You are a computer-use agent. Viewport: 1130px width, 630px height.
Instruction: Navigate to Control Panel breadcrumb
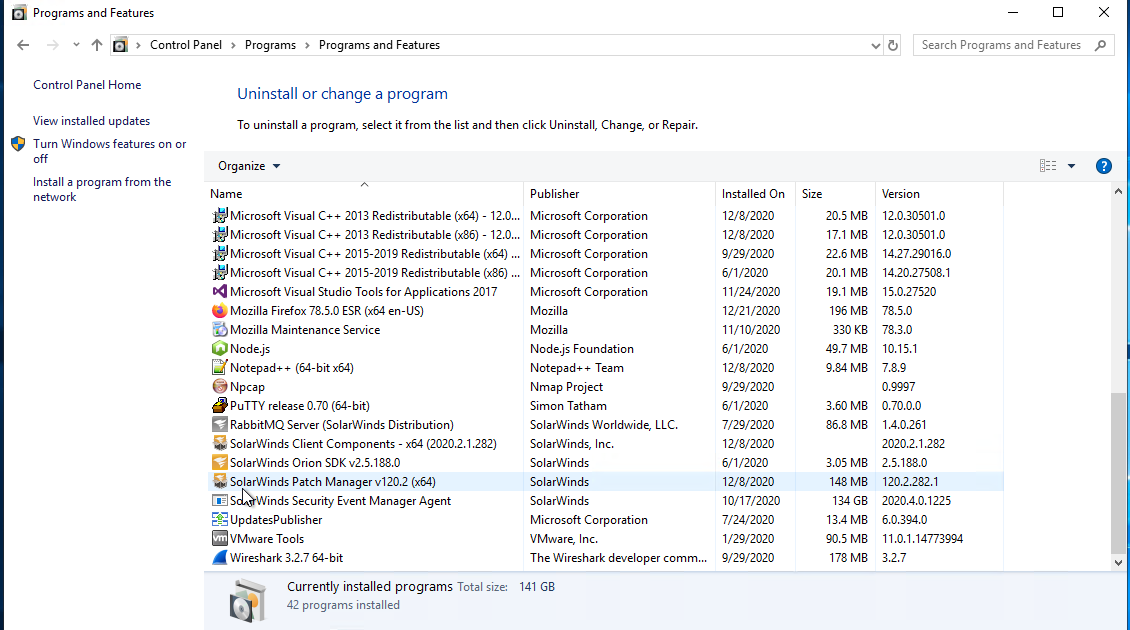(186, 45)
